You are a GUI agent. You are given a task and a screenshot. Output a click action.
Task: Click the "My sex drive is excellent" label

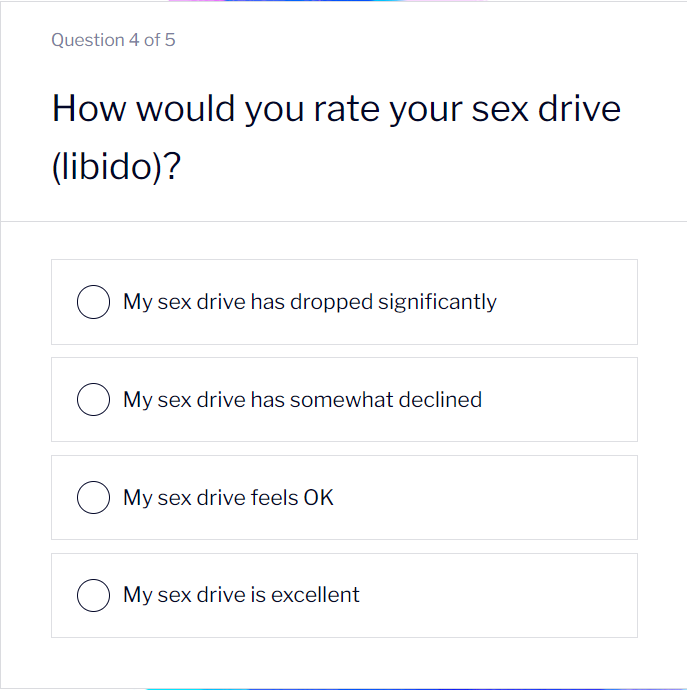[x=241, y=595]
